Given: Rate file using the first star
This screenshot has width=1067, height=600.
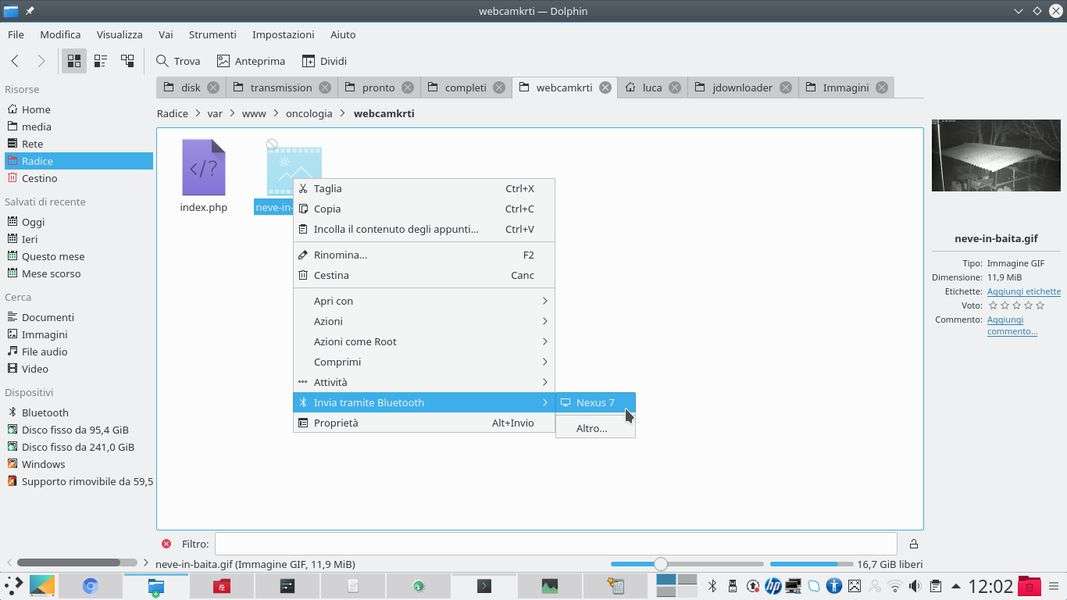Looking at the screenshot, I should [x=992, y=306].
